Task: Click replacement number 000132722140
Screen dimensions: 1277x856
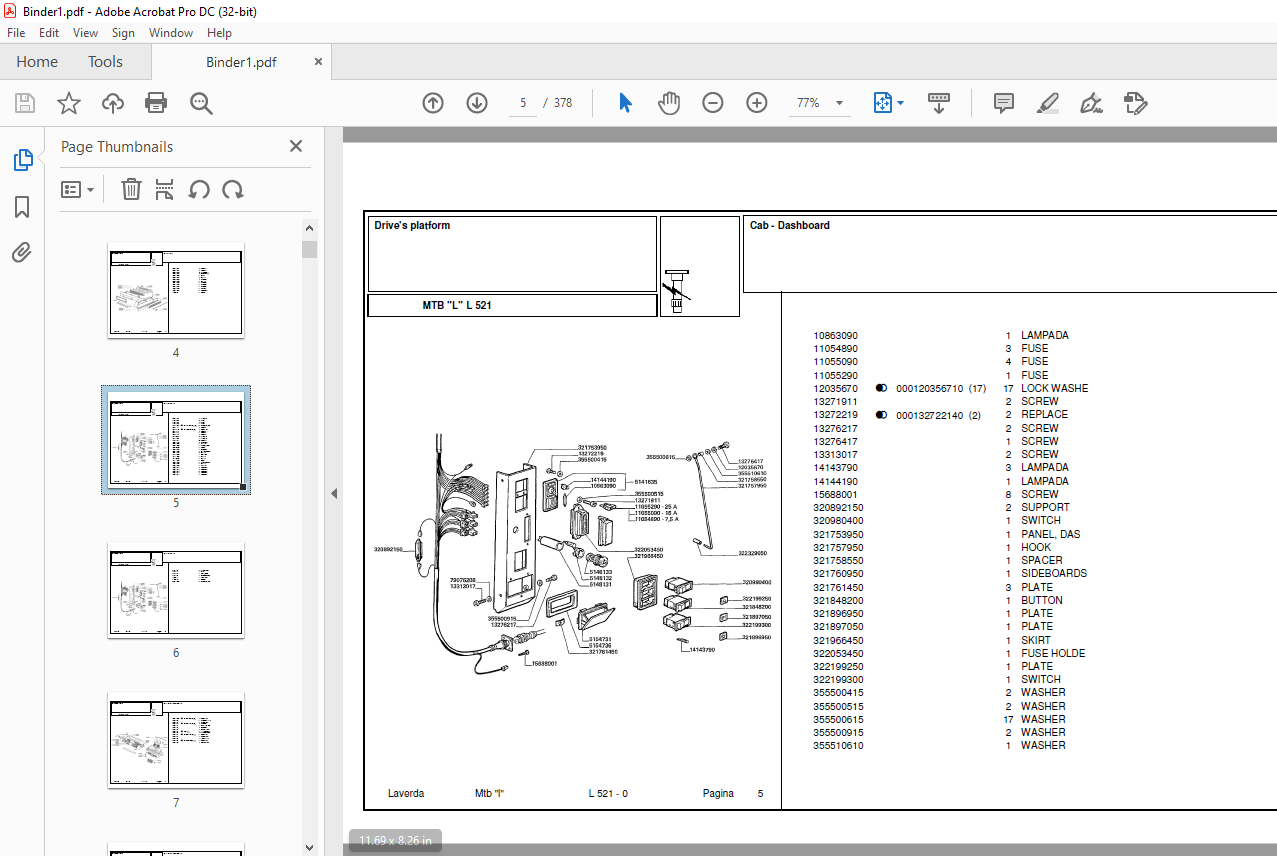Action: click(930, 415)
